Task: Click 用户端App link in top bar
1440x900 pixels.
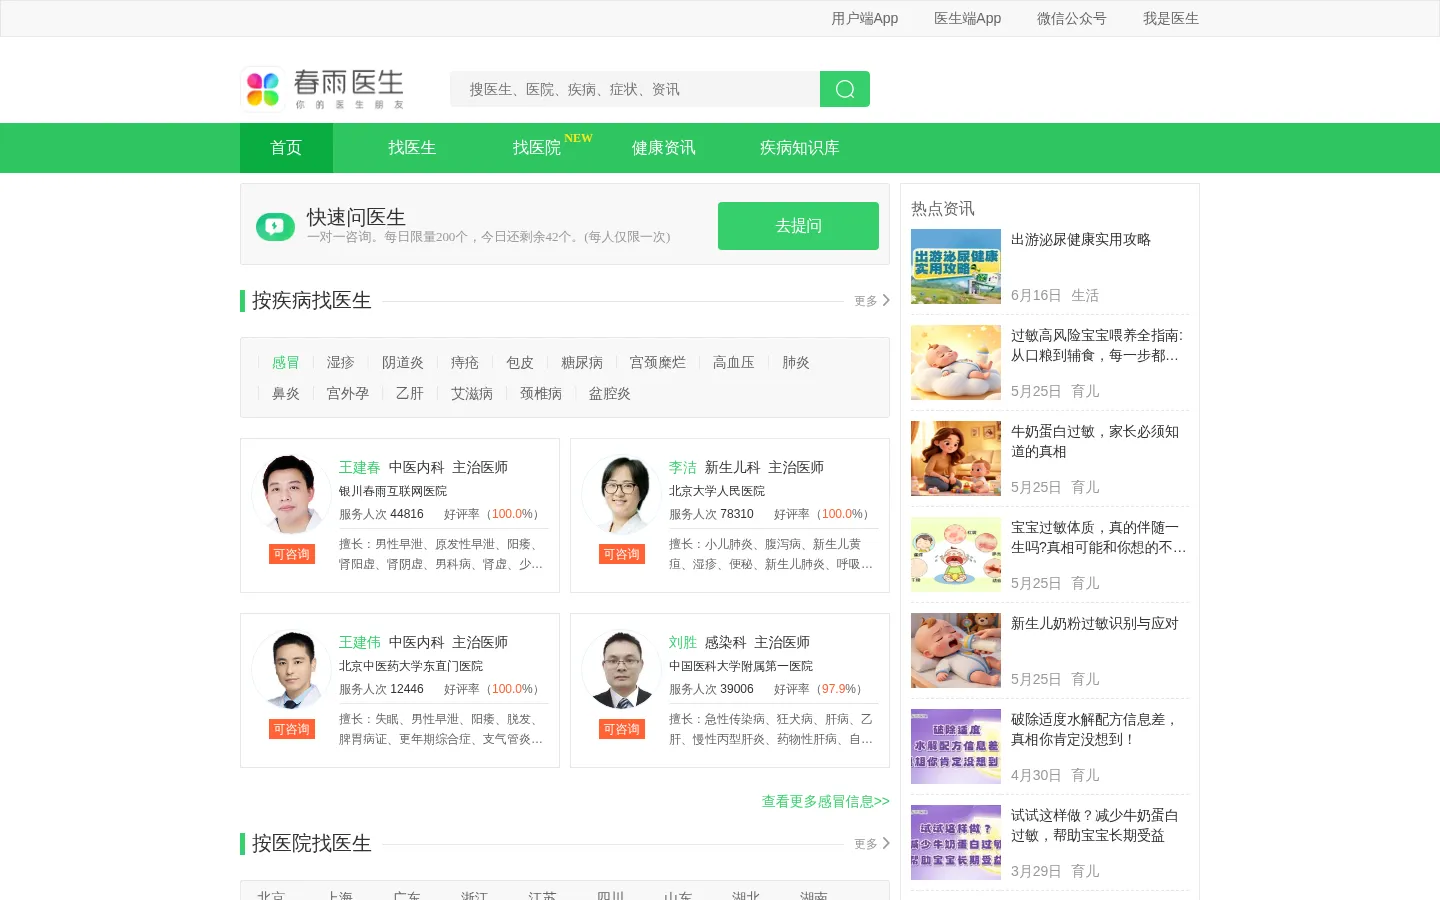Action: 865,18
